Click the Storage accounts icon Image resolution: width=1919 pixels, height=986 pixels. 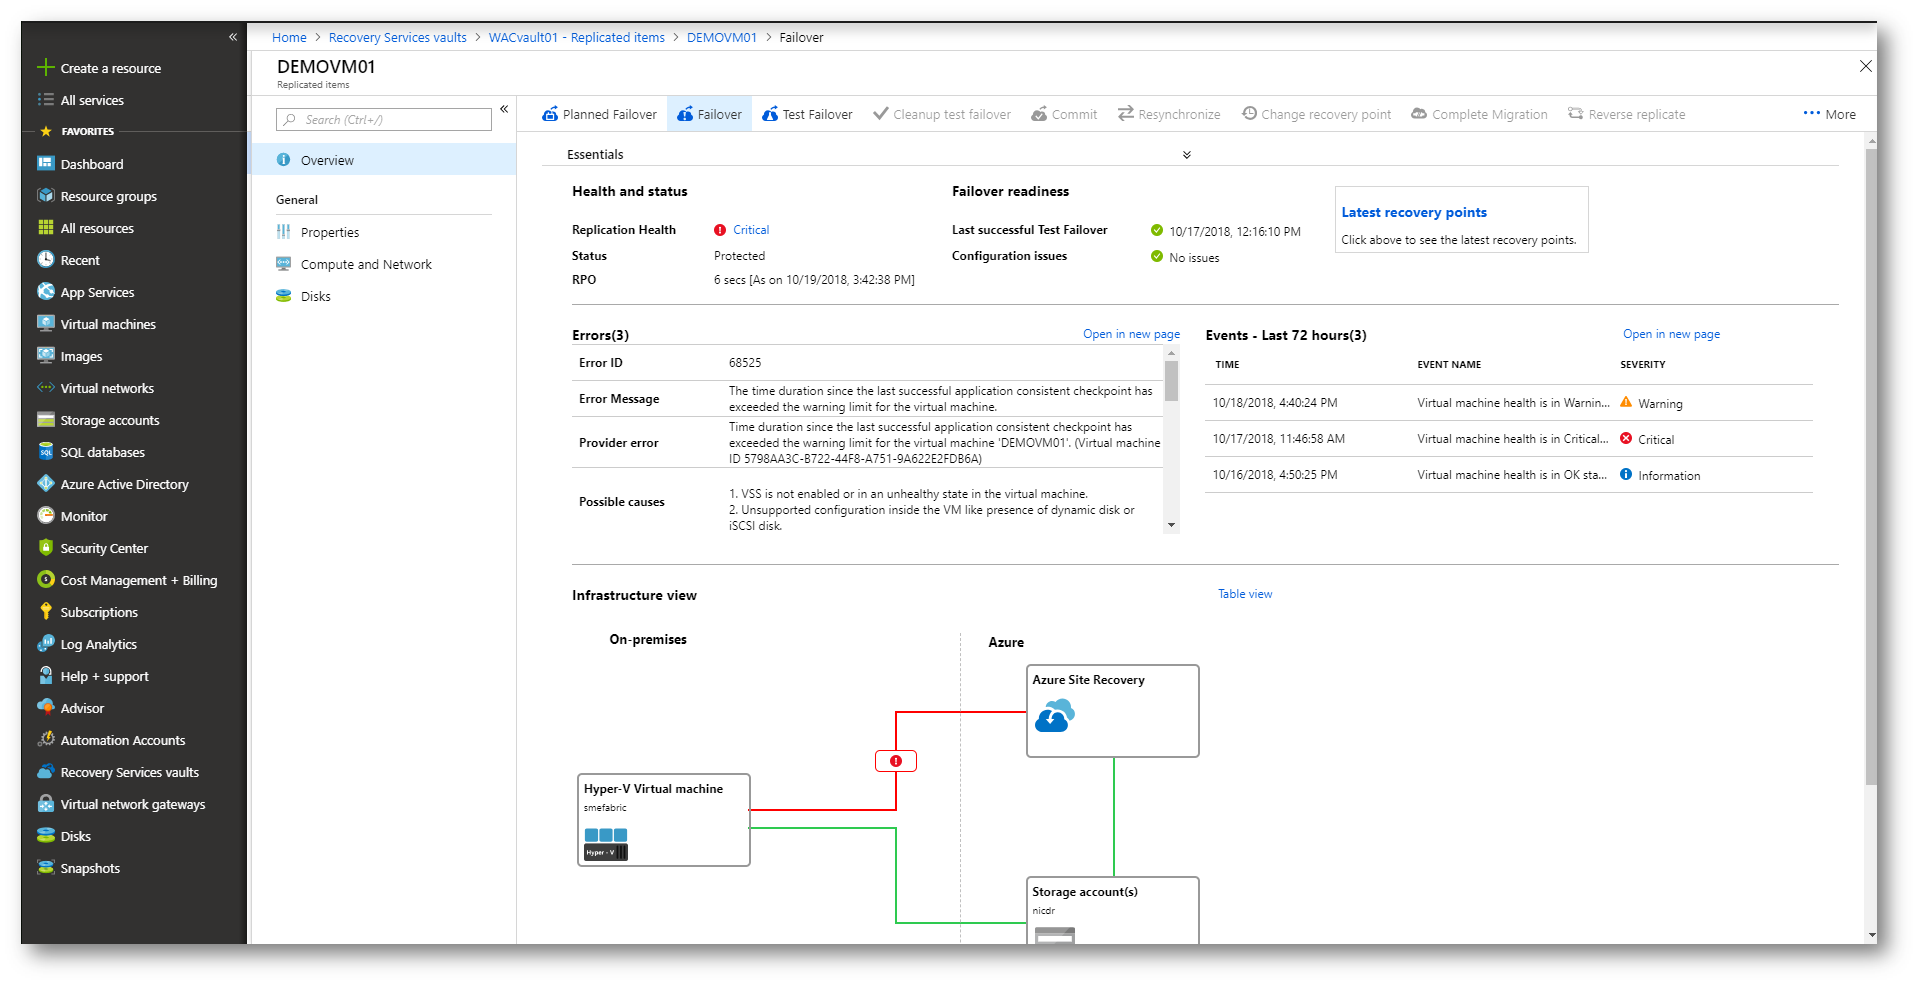point(45,420)
